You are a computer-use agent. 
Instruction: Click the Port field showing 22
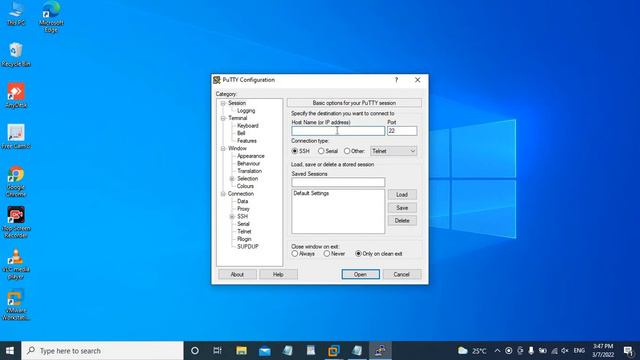pyautogui.click(x=402, y=131)
